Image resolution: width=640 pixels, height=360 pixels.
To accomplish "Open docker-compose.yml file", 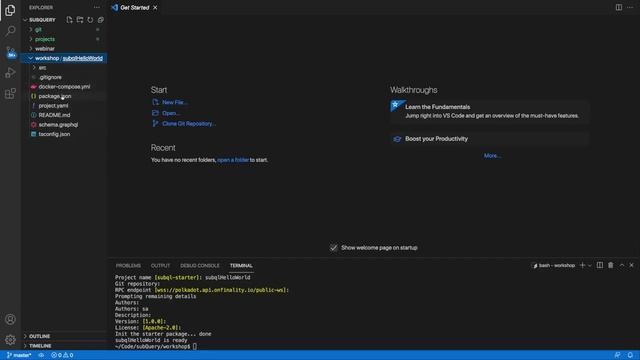I will click(x=64, y=87).
